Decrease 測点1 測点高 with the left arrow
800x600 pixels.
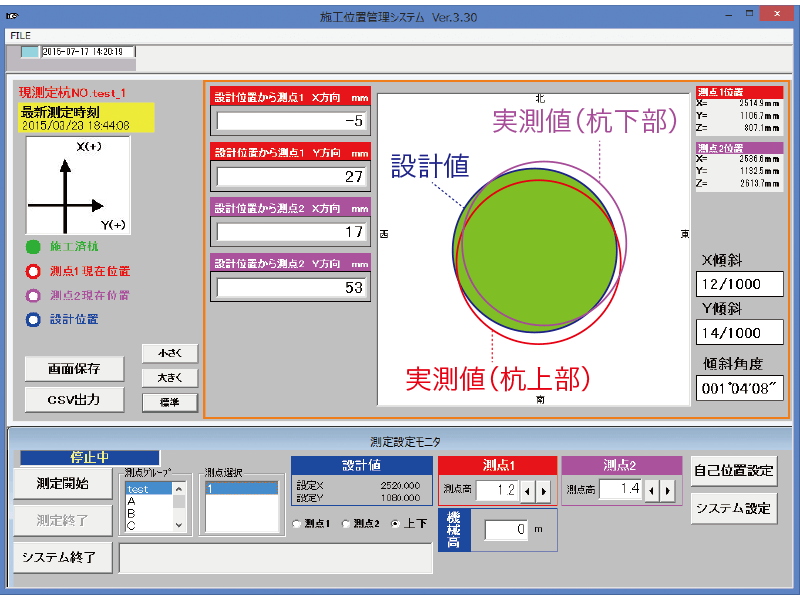click(528, 492)
